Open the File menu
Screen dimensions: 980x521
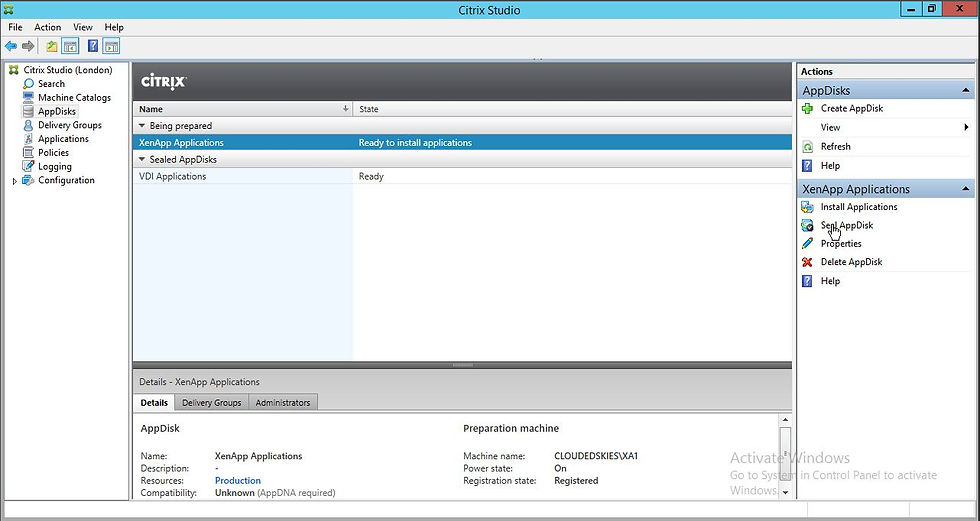(x=15, y=27)
